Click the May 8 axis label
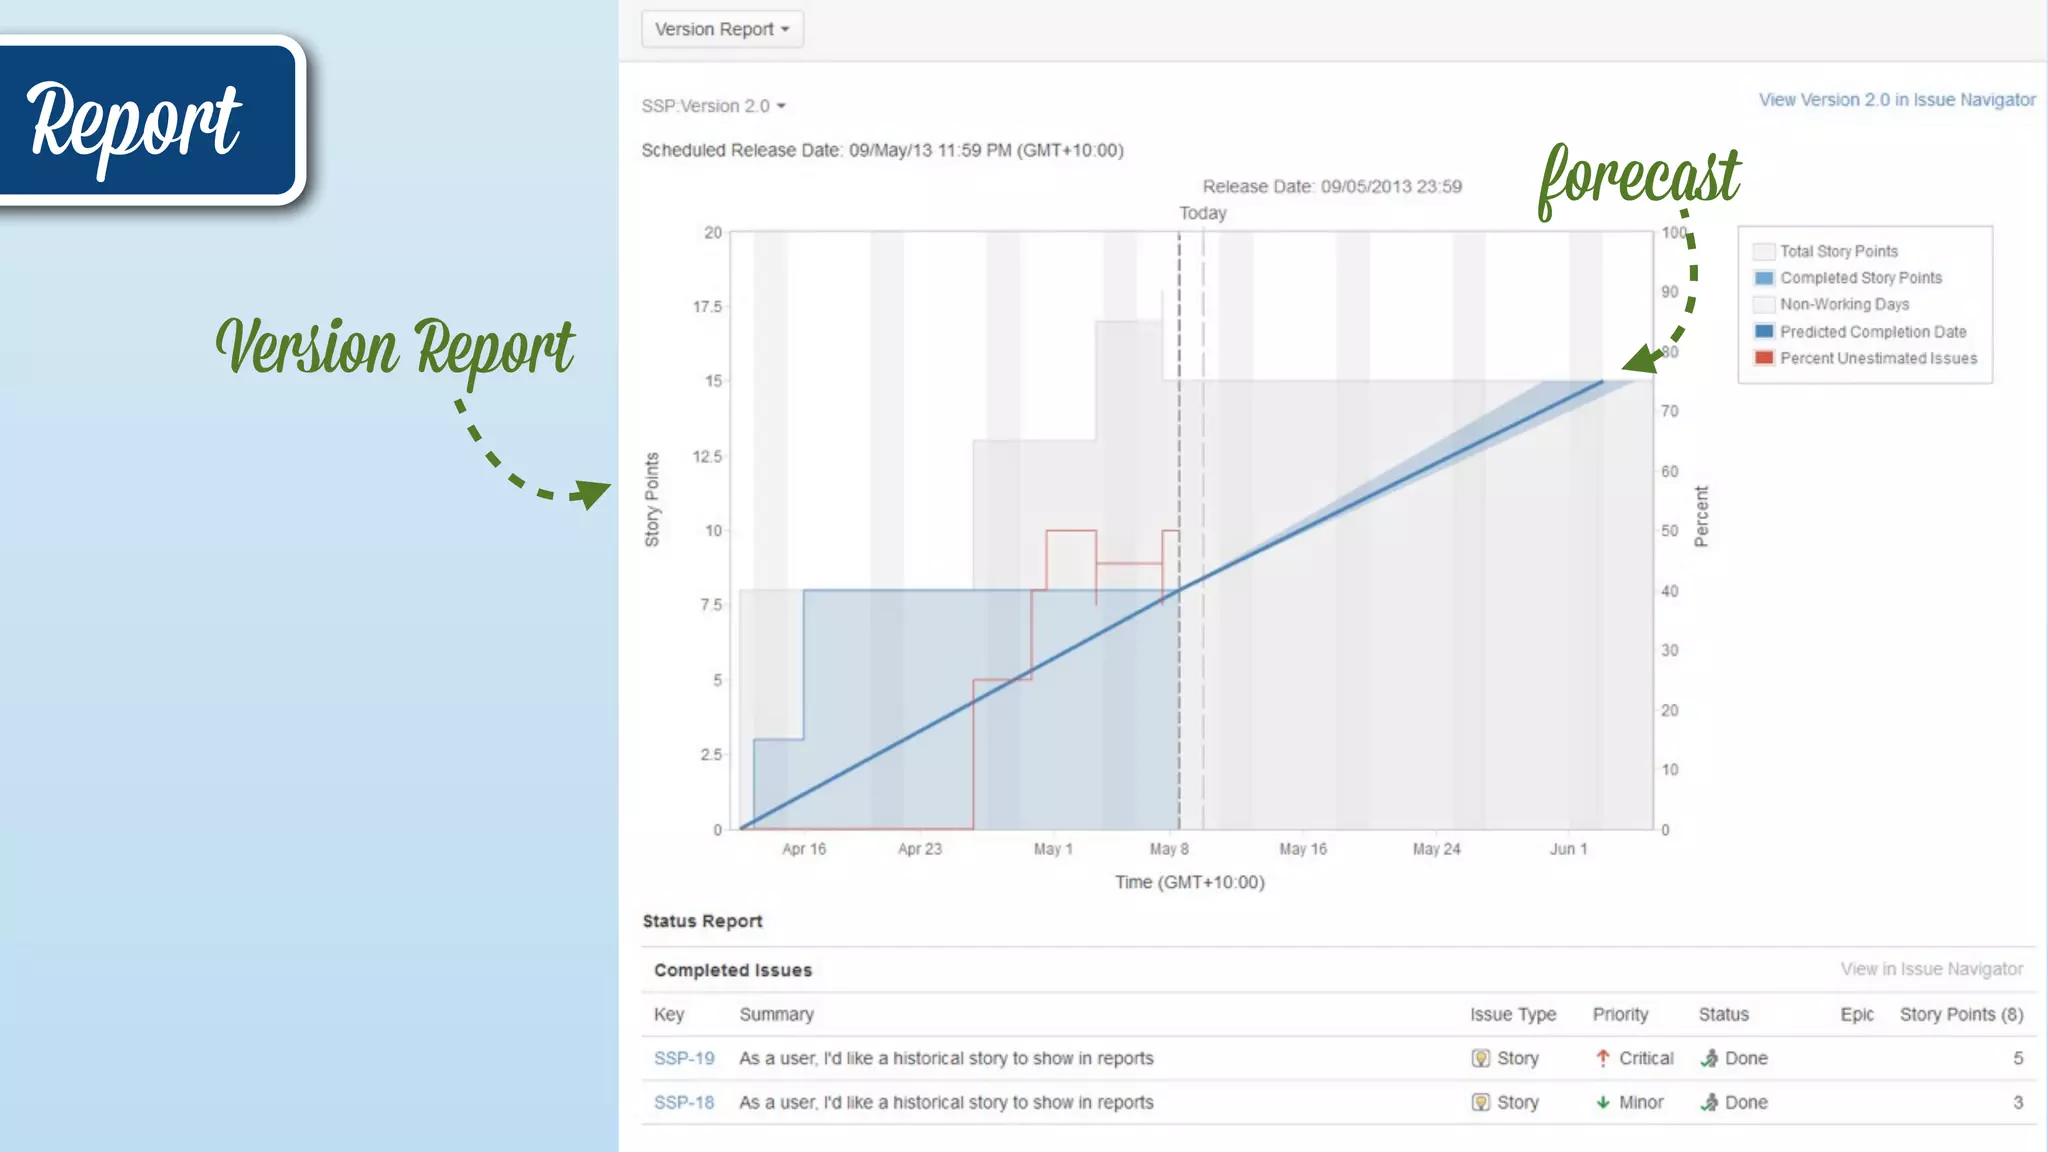 click(1169, 849)
